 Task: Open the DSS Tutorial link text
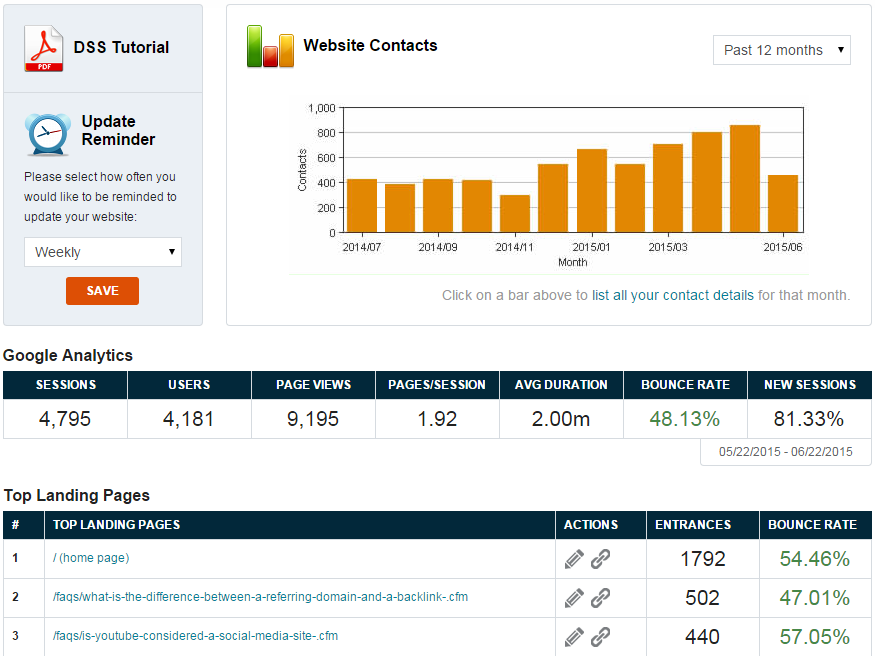[121, 47]
